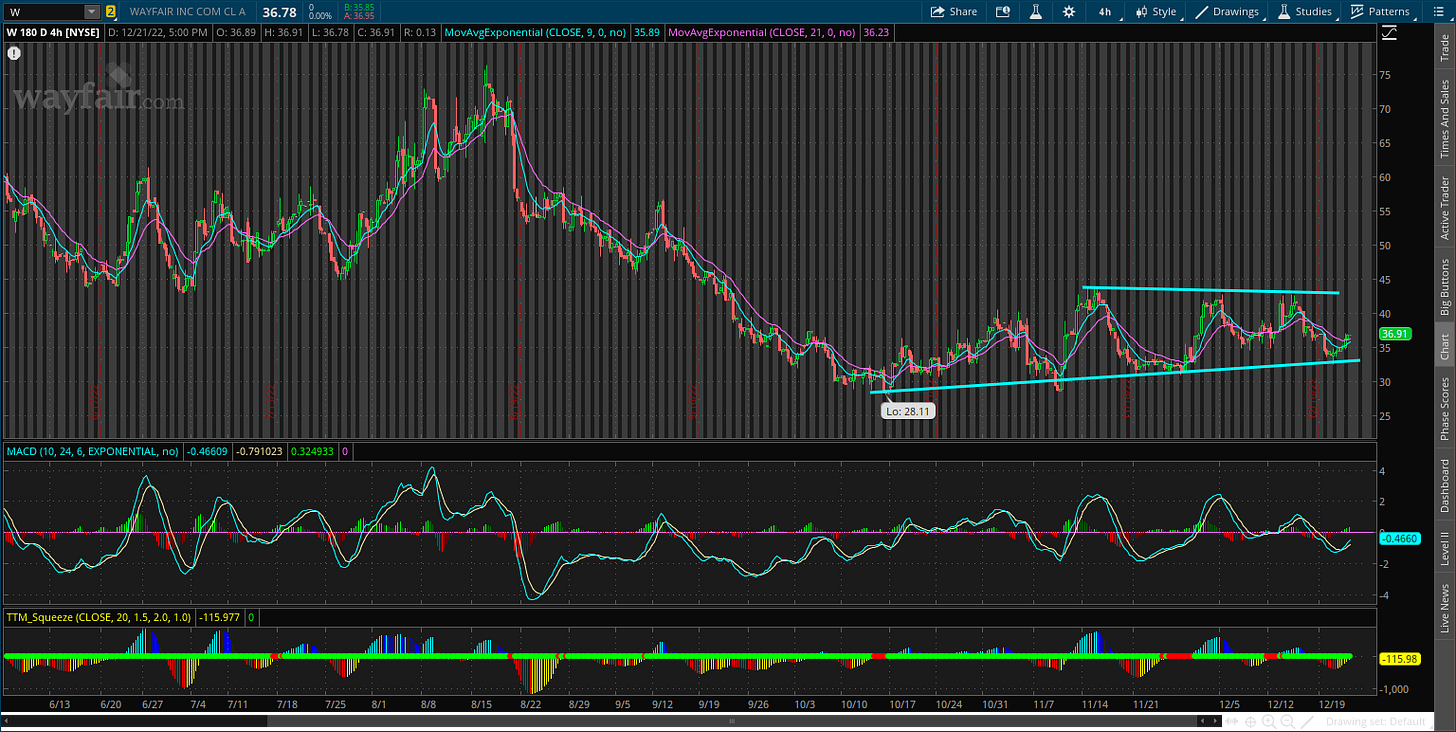The width and height of the screenshot is (1456, 732).
Task: Click the WAYFAIR INC COM CL A name
Action: (x=187, y=12)
